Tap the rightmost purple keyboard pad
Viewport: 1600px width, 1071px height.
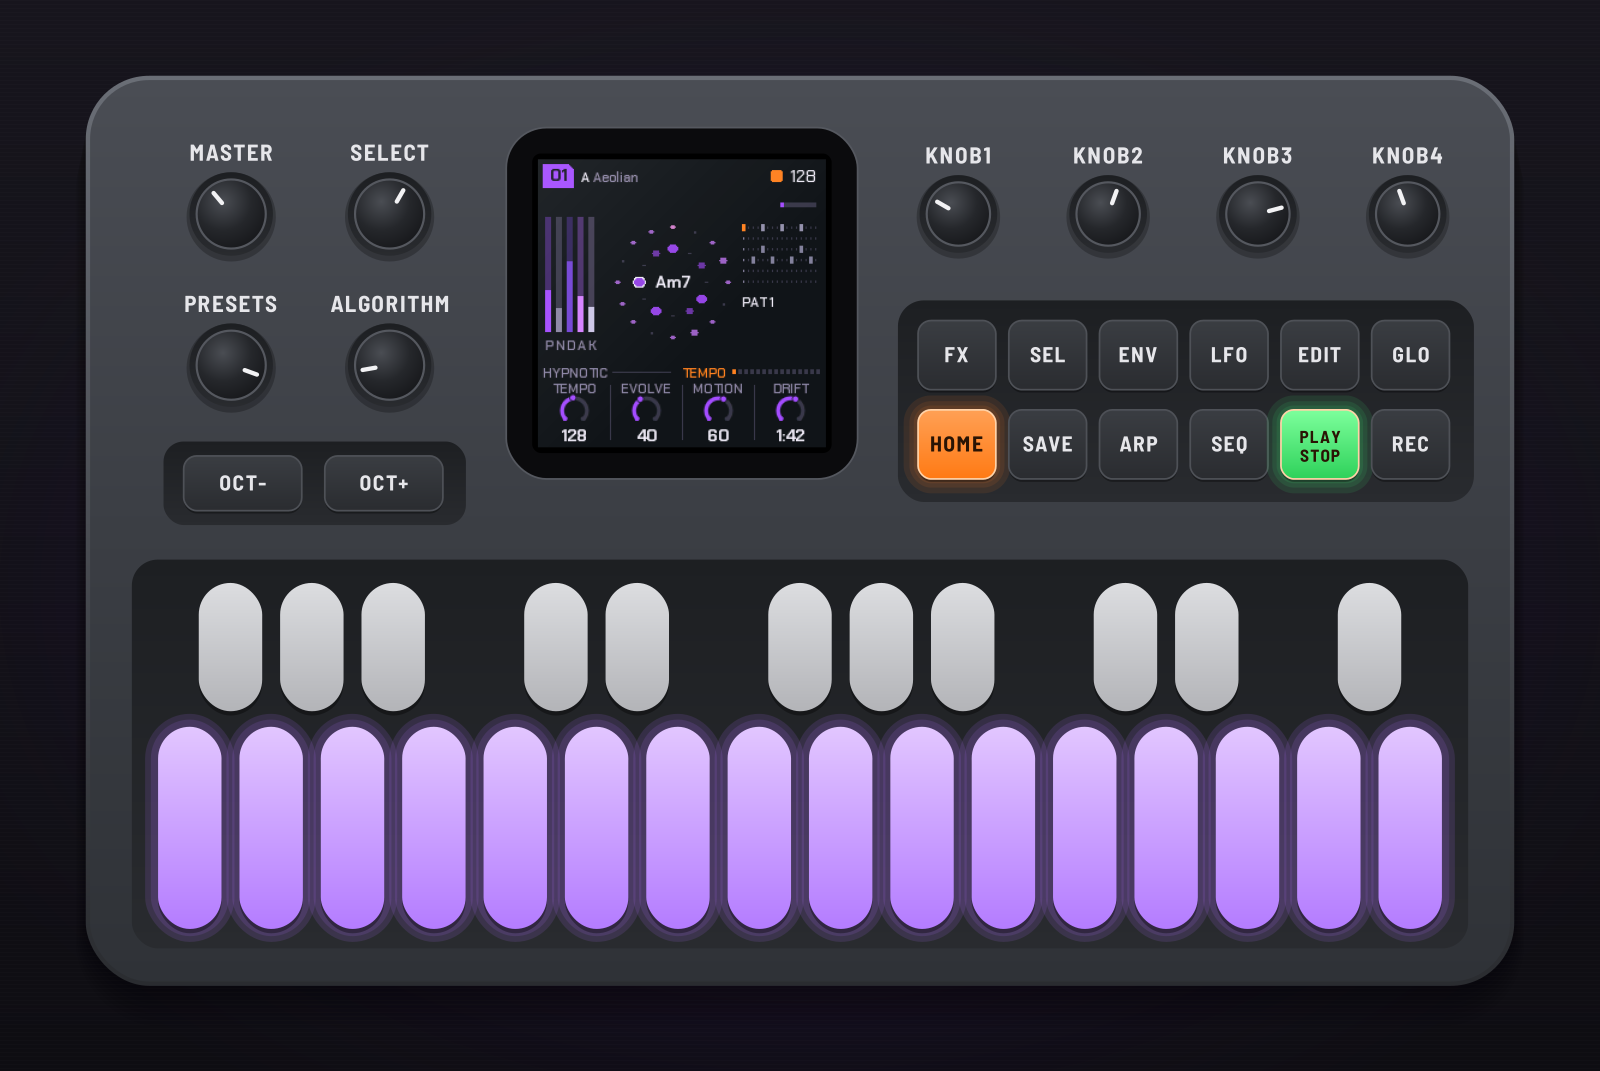coord(1410,827)
